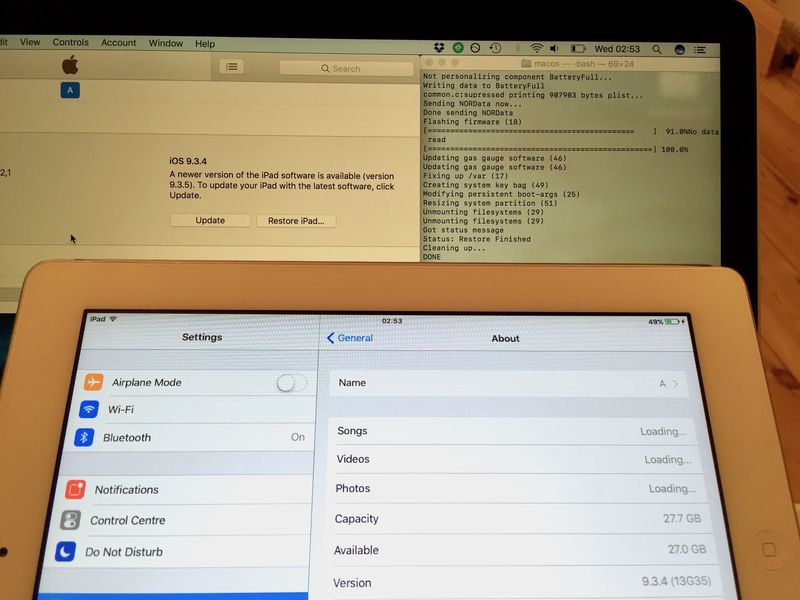Screen dimensions: 800x600
Task: Open the Name row chevron
Action: coord(676,384)
